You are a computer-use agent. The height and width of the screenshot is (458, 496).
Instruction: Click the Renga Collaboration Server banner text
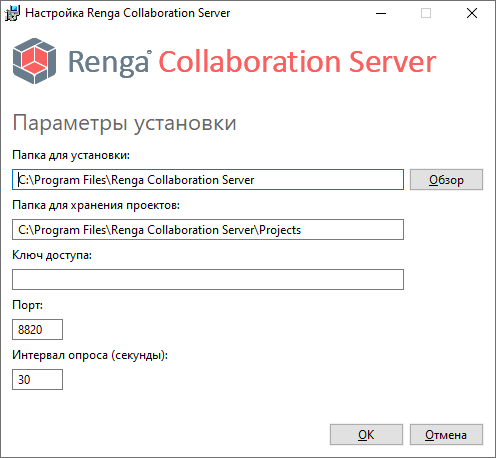[x=252, y=62]
